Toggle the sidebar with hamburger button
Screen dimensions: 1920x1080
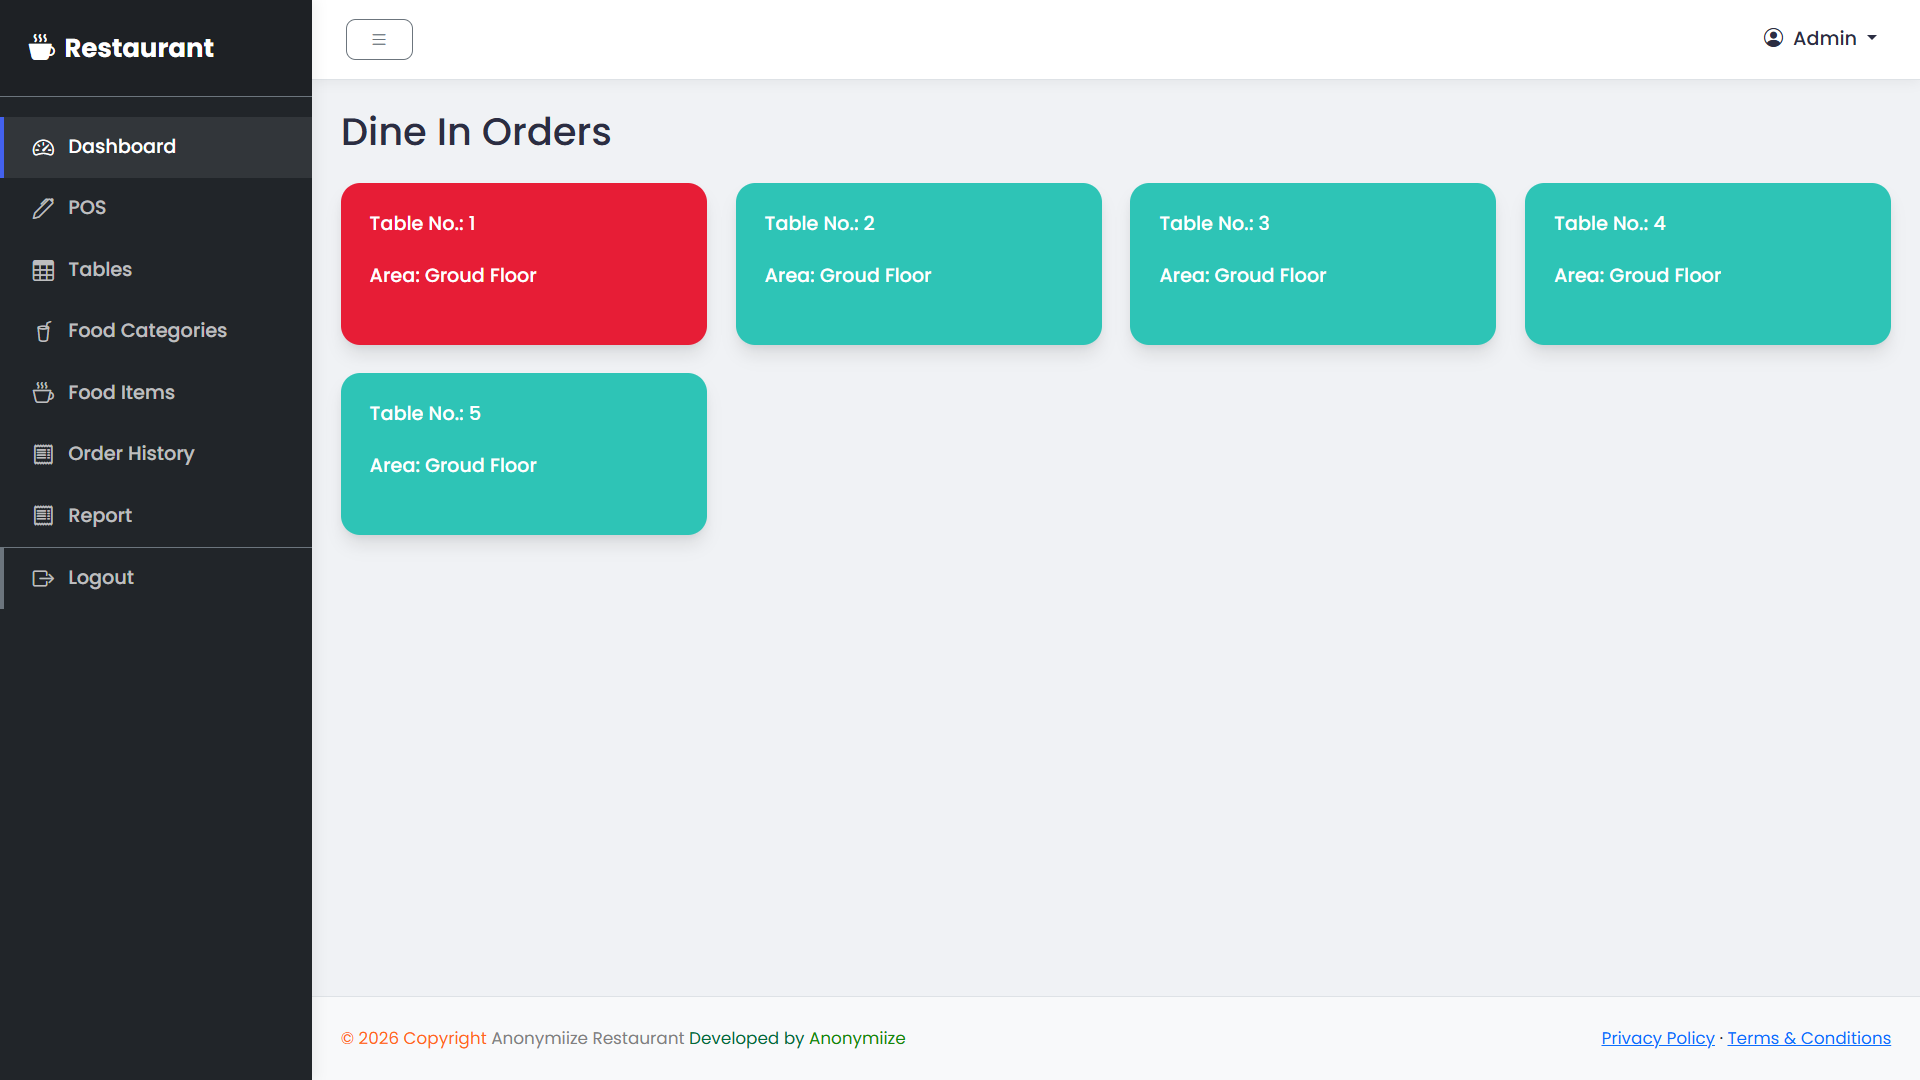click(379, 40)
